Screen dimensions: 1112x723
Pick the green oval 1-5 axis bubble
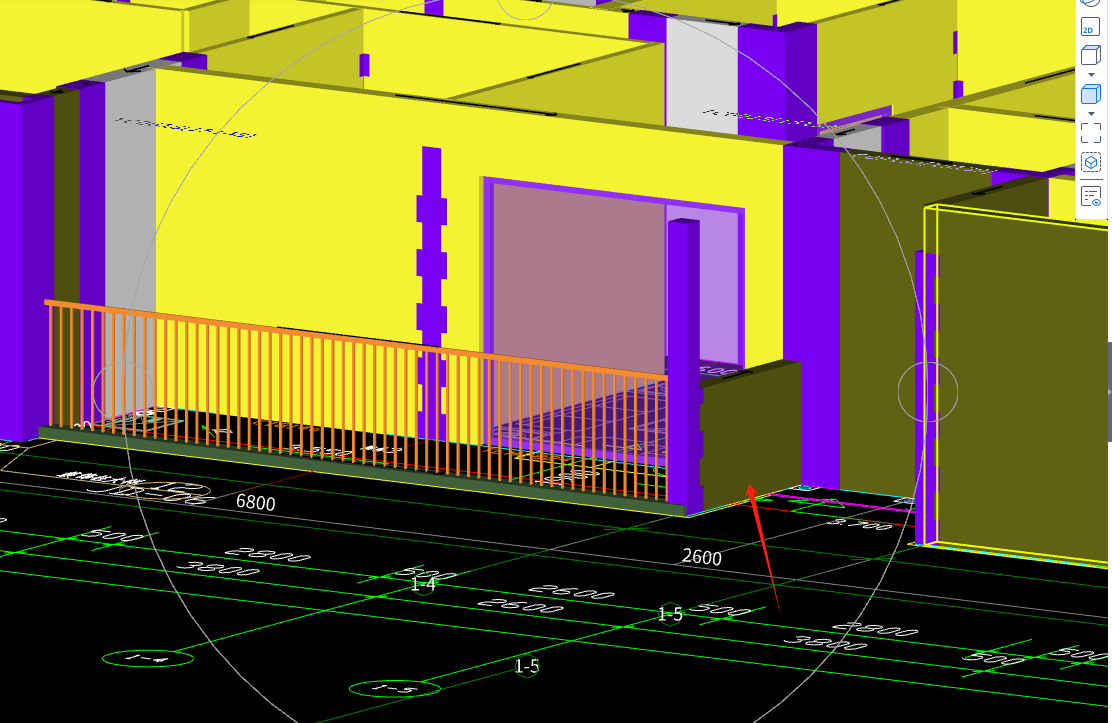point(394,688)
